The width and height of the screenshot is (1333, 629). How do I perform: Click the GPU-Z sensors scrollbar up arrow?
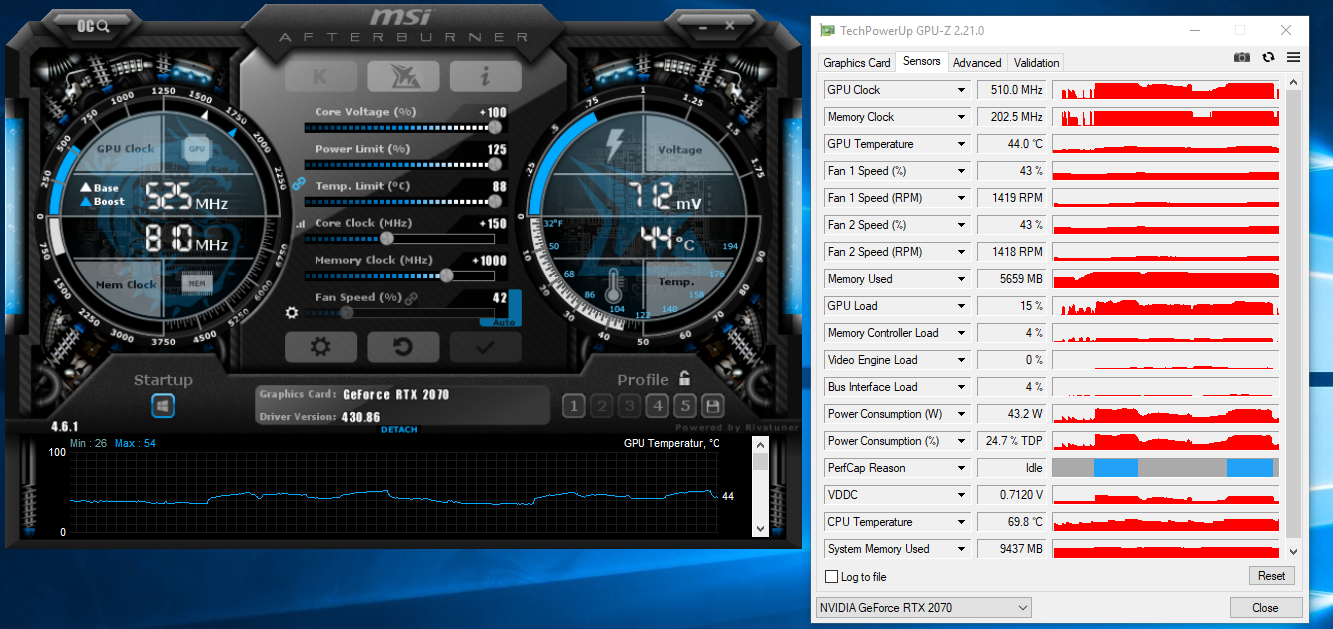click(1293, 83)
